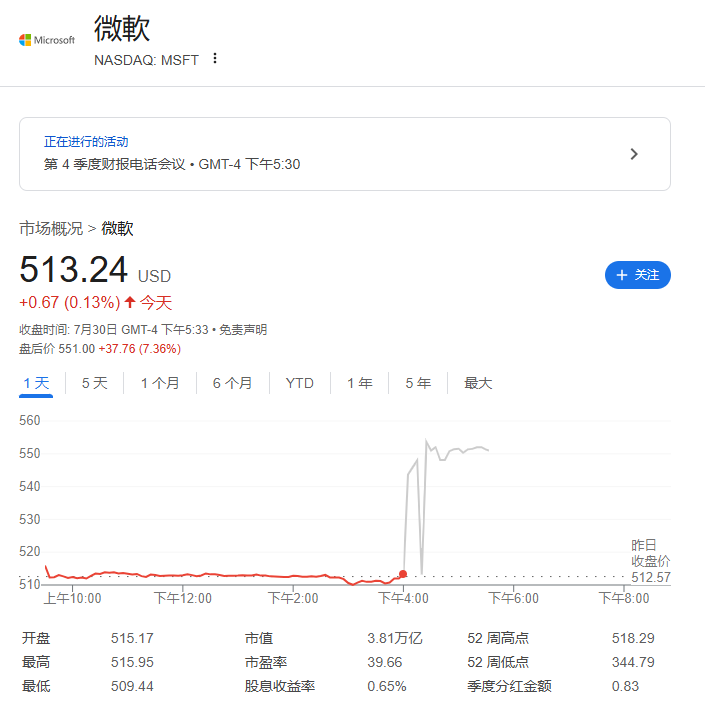Click the 昨日收盘价 512.57 label
Image resolution: width=705 pixels, height=715 pixels.
(651, 561)
